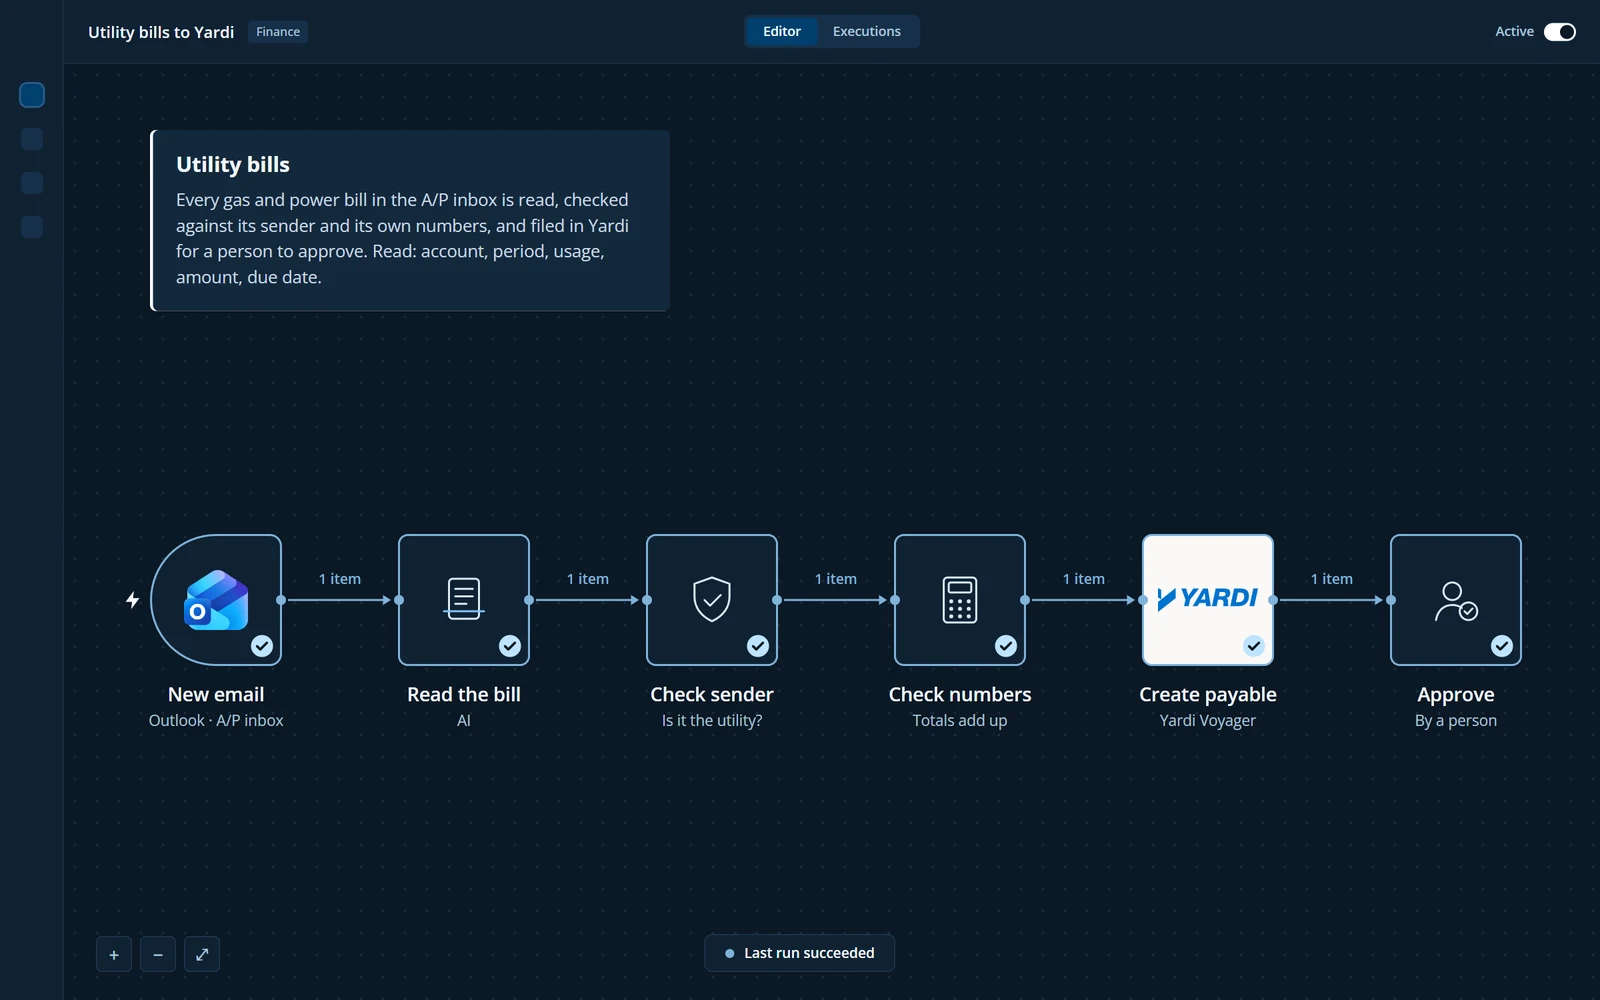Click the Totals add up subtitle

(960, 720)
